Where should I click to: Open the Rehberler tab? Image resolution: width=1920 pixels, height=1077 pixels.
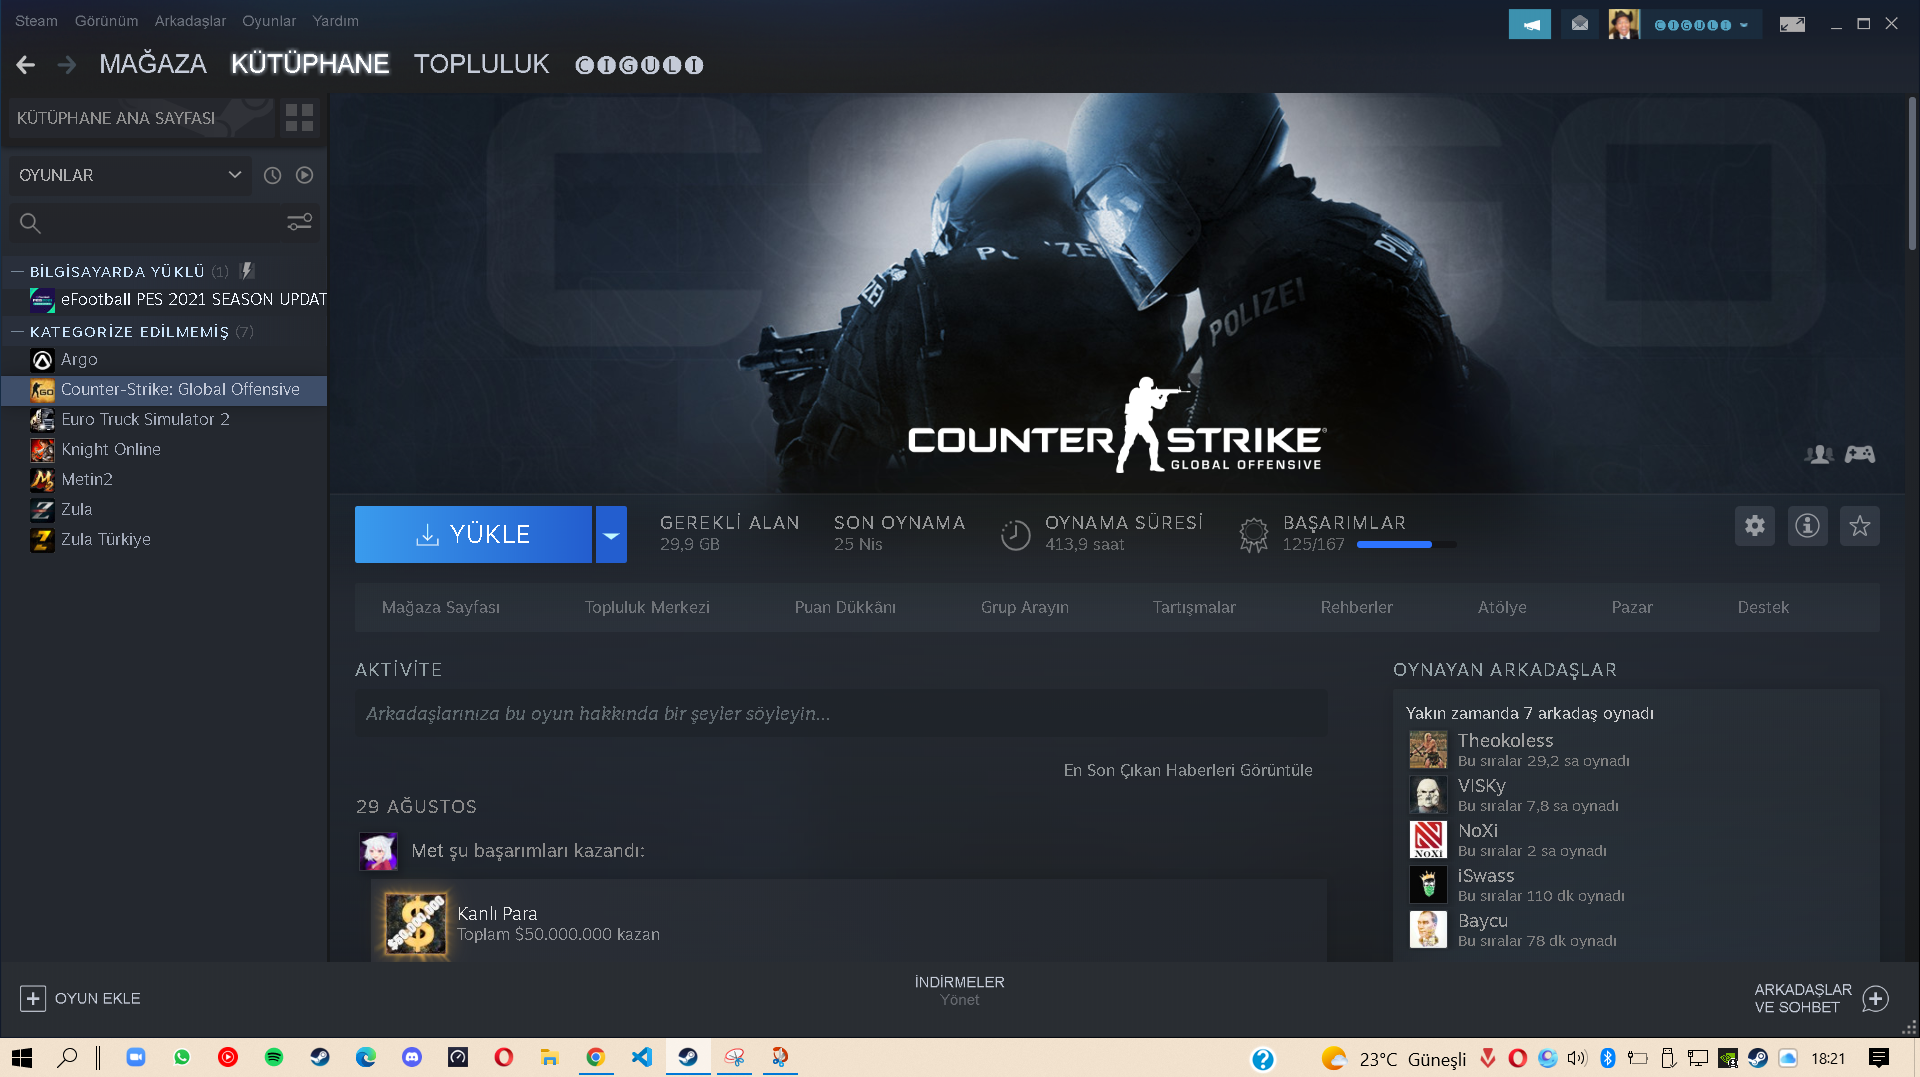(x=1357, y=607)
